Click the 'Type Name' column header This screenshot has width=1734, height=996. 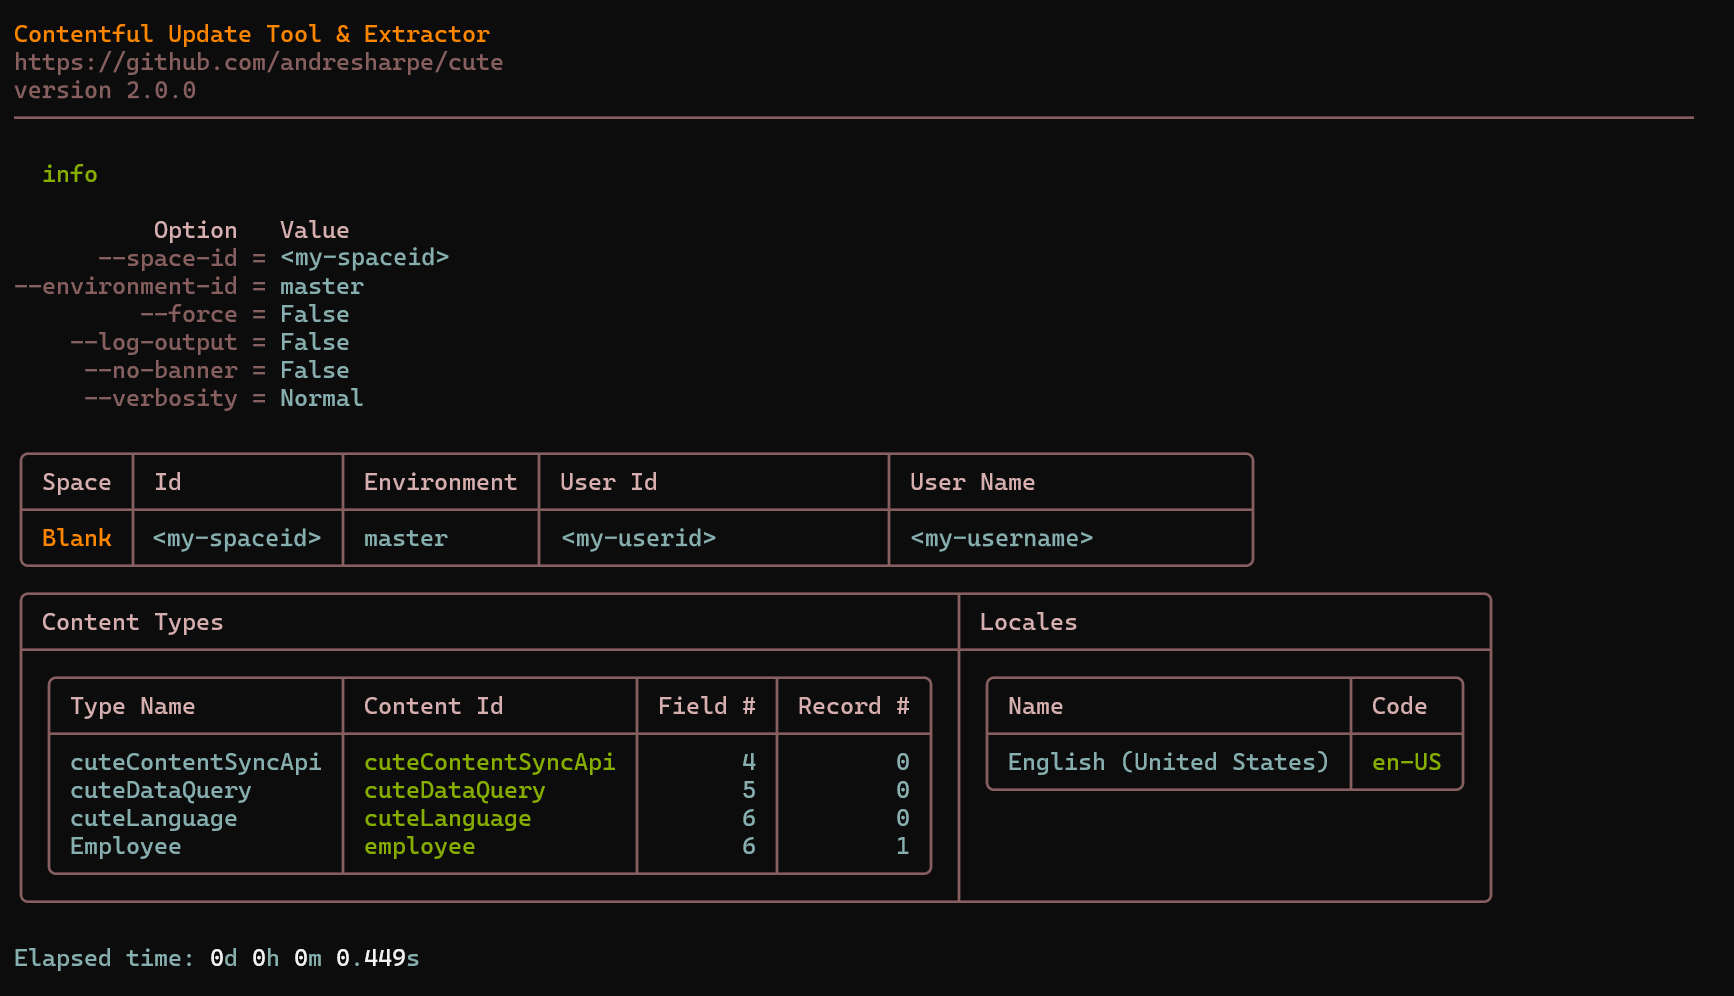point(132,706)
